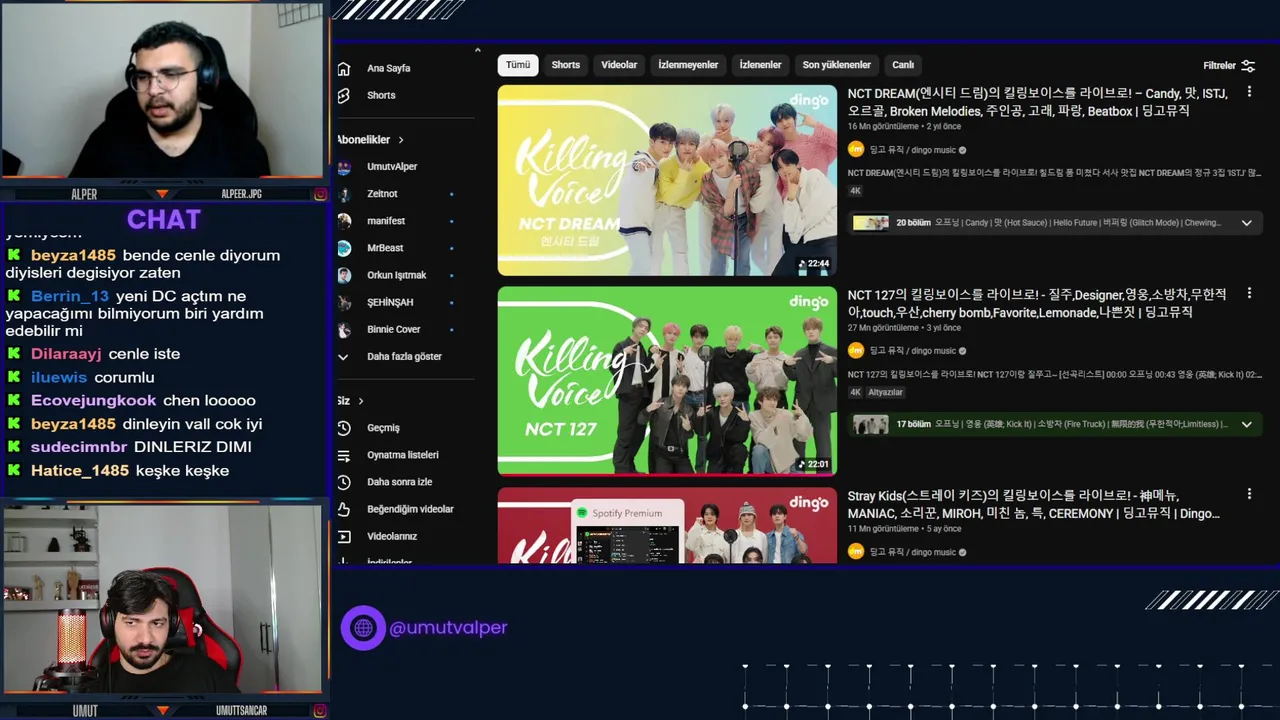
Task: Open the dingo music channel name under the NCT DREAM title
Action: point(912,150)
